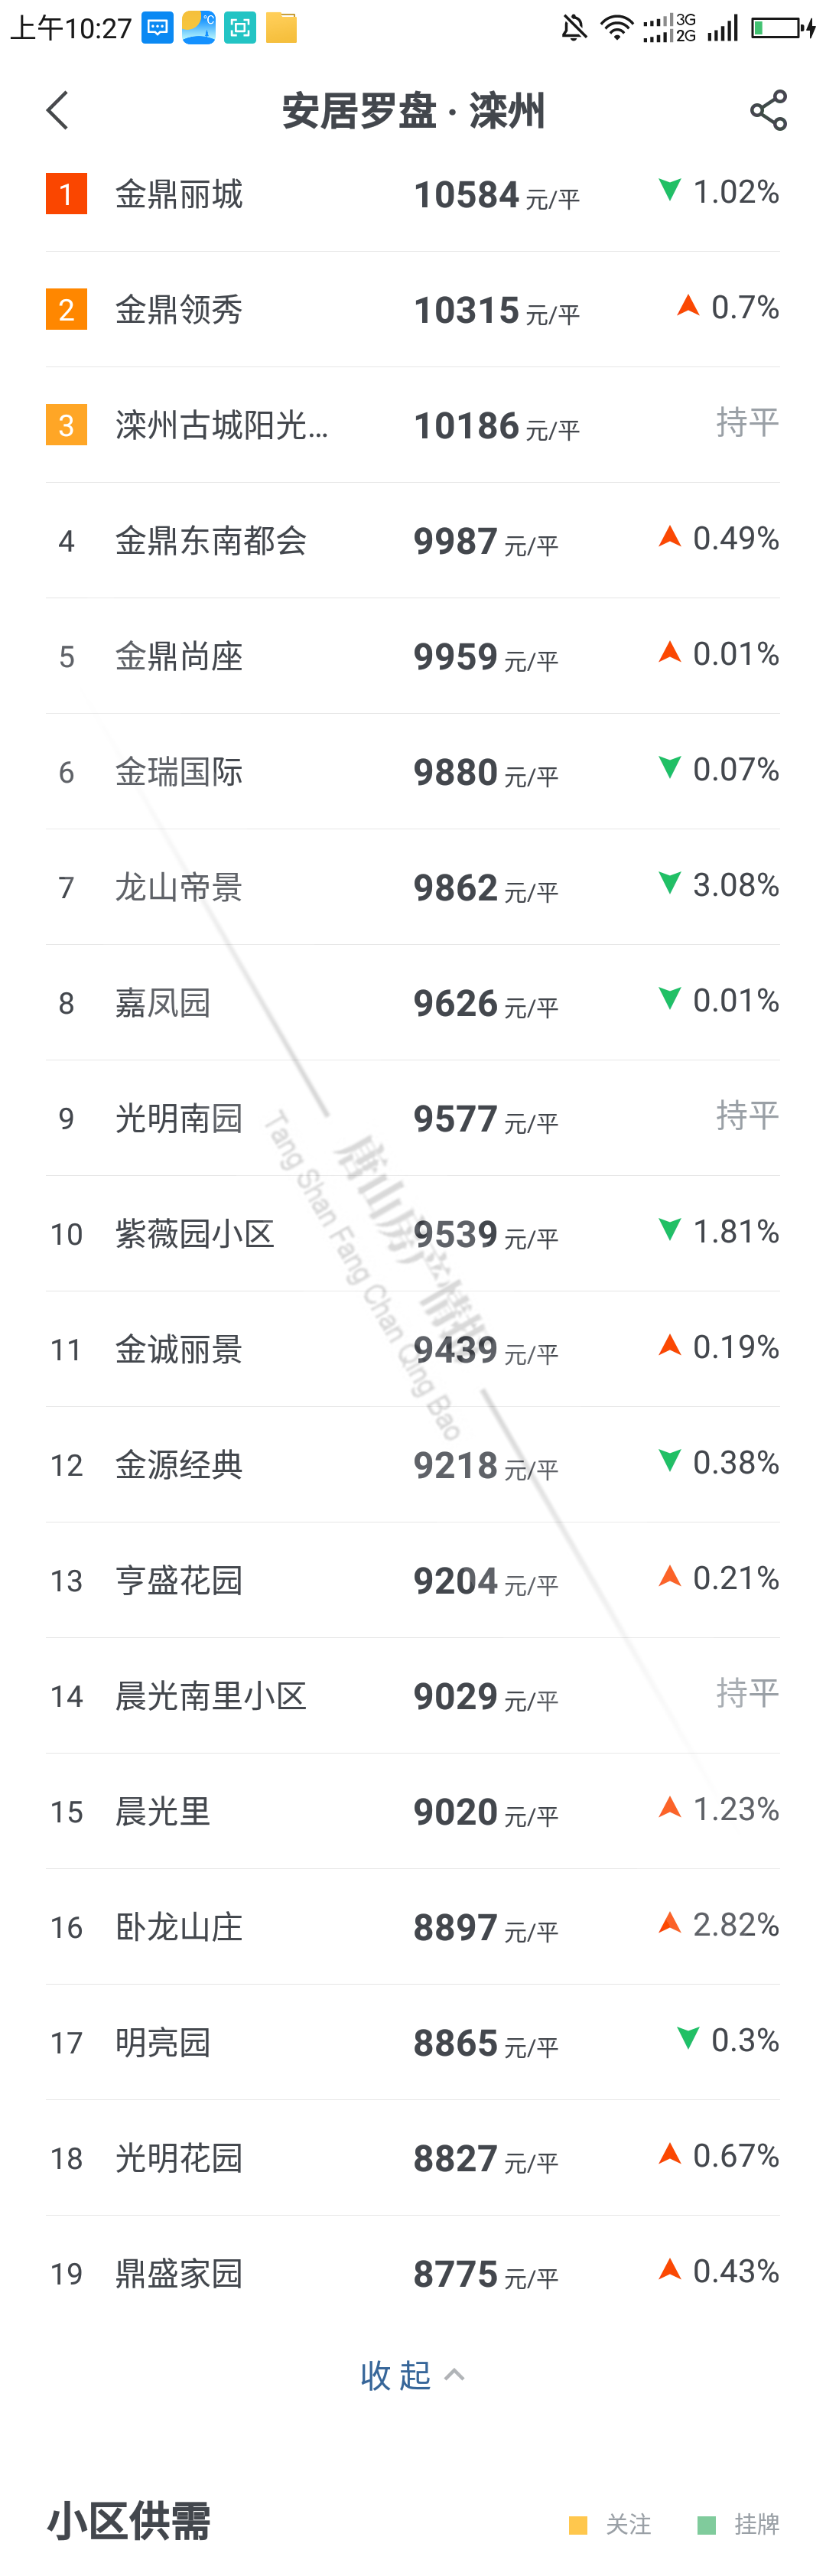Tap rank badge number 1
This screenshot has height=2576, width=826.
coord(66,194)
